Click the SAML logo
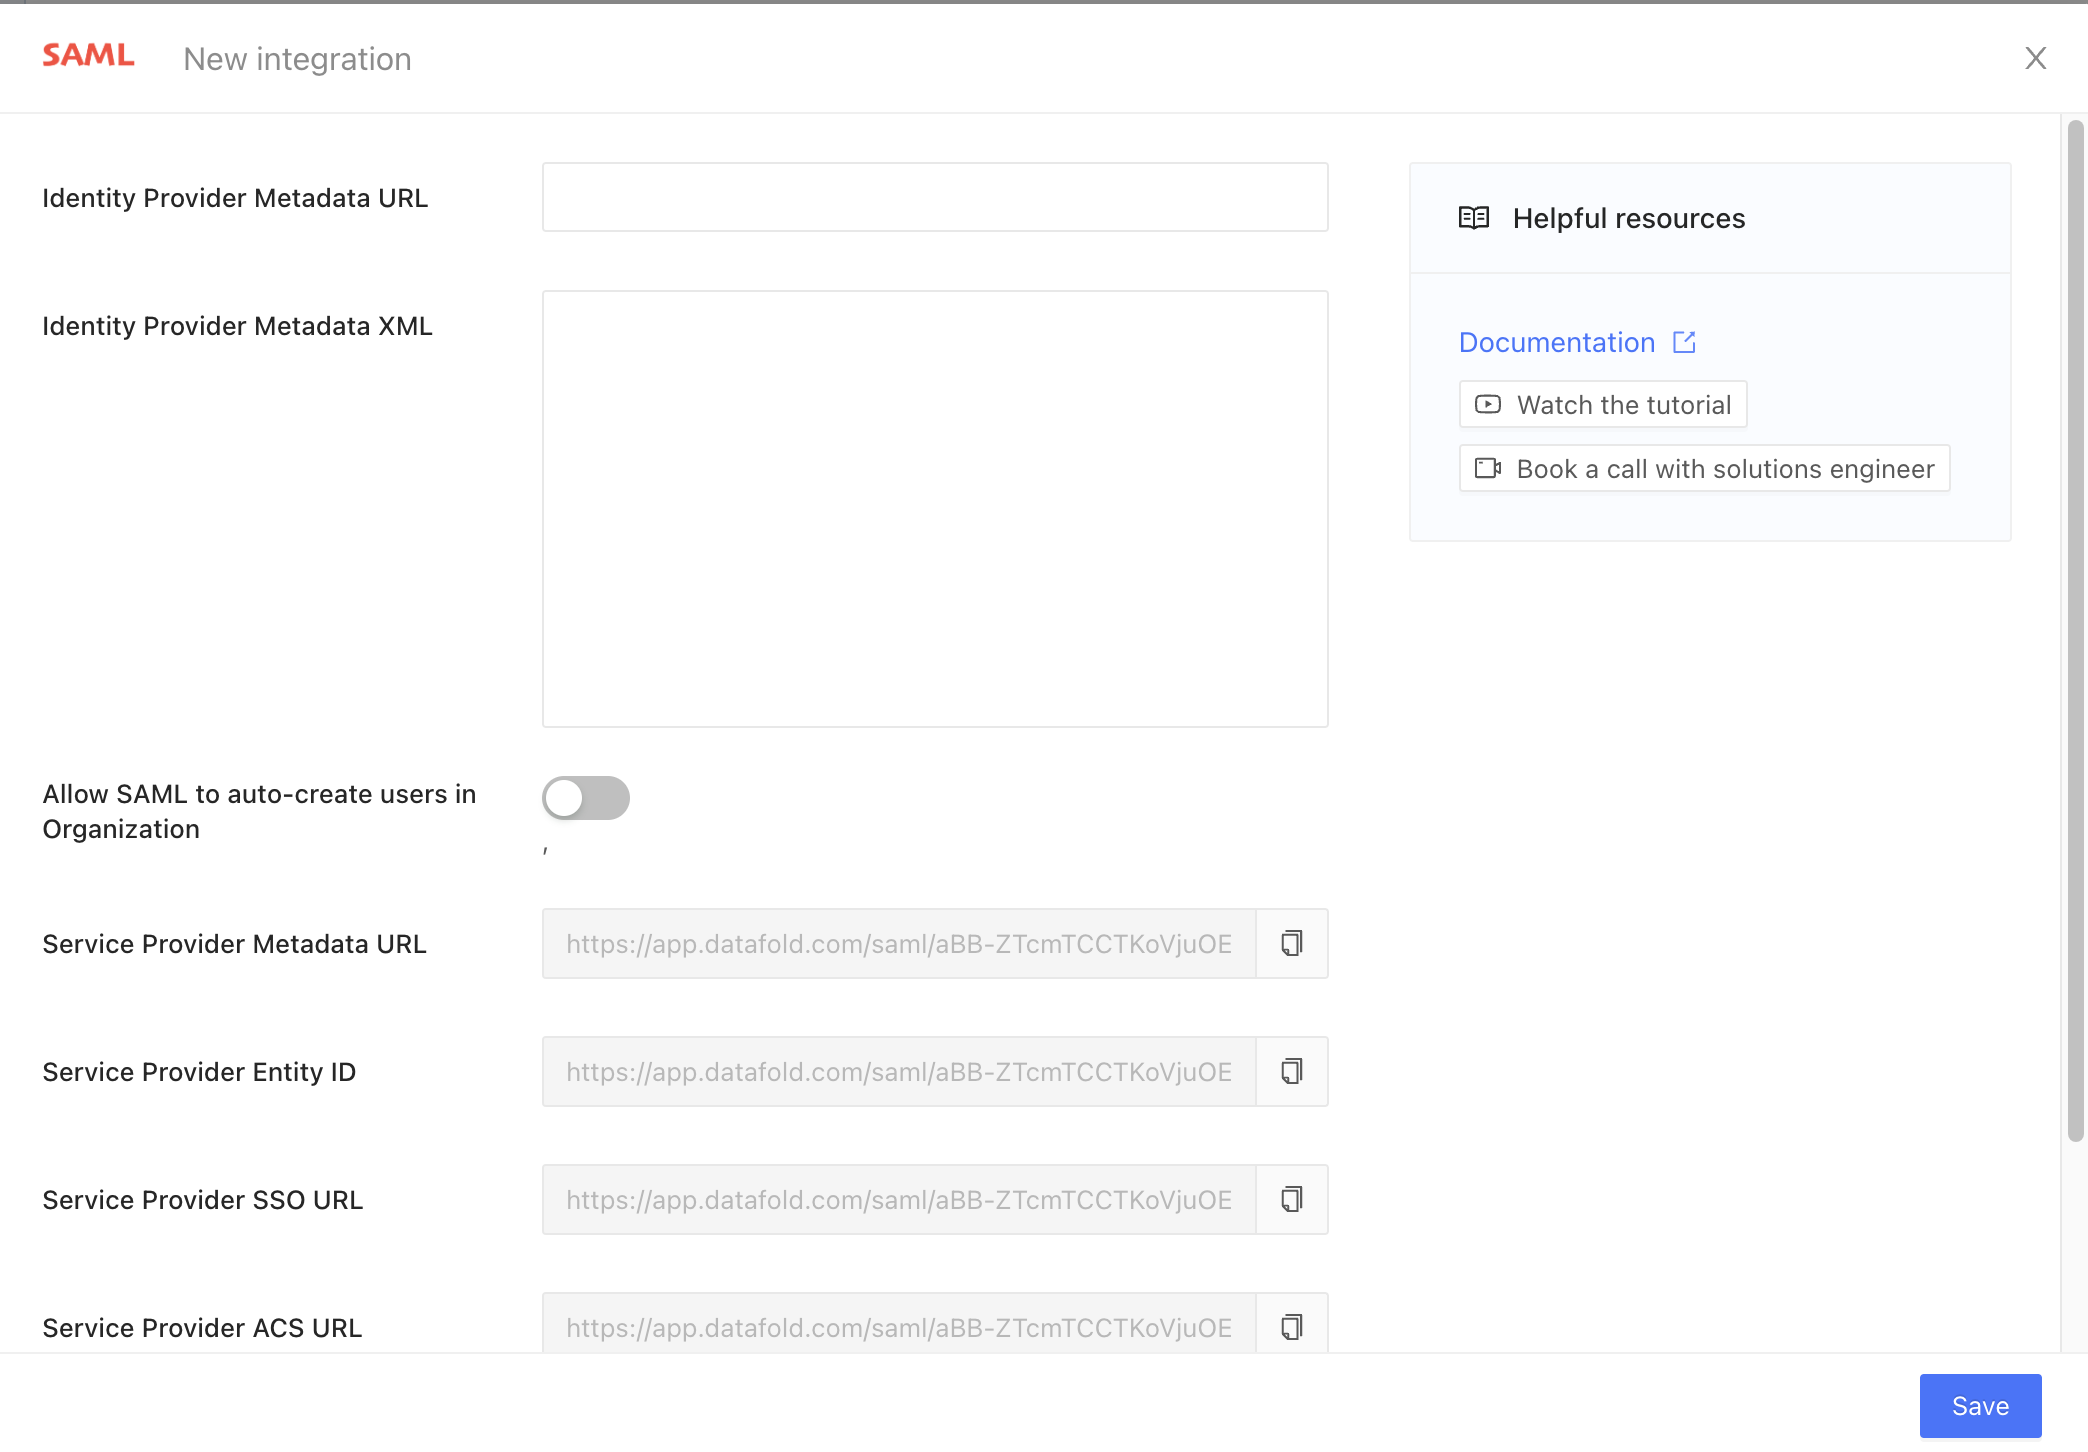 click(x=88, y=56)
